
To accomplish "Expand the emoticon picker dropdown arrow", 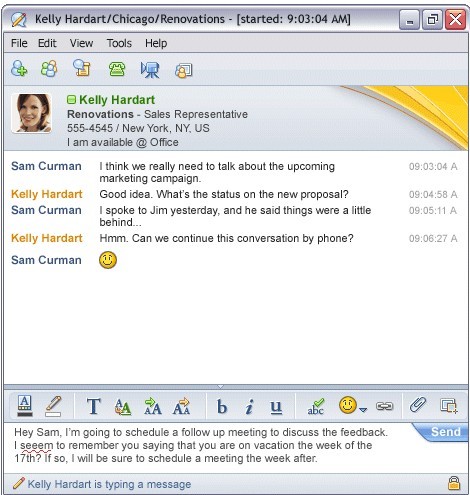I will (x=363, y=410).
